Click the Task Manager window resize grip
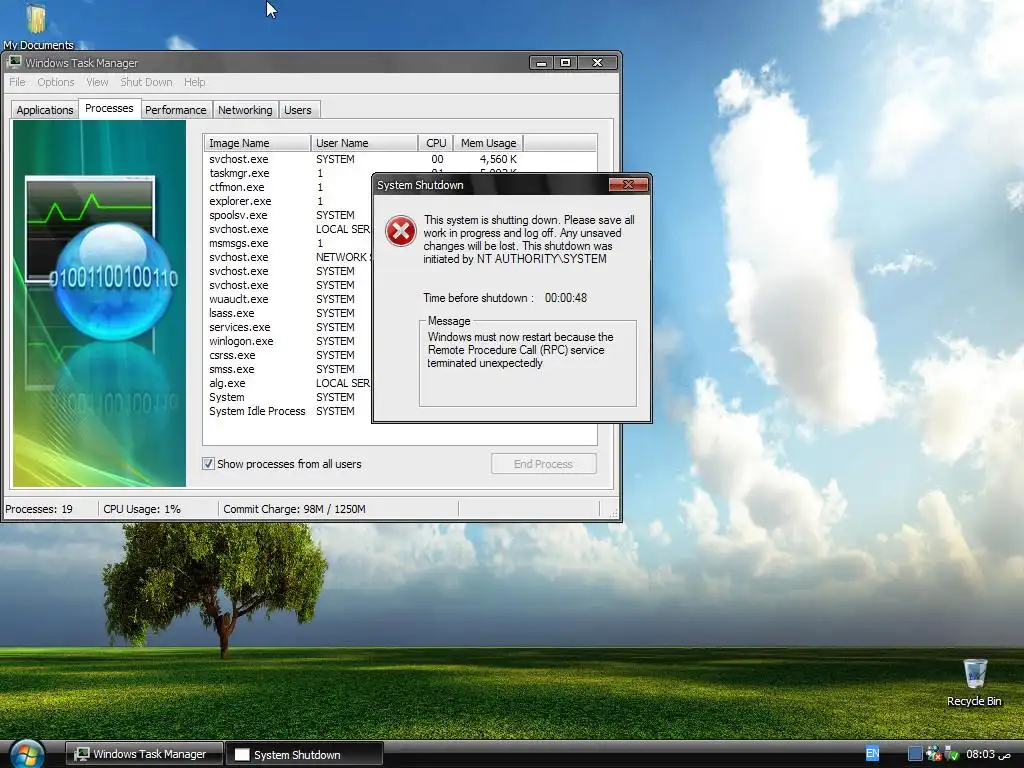This screenshot has height=768, width=1024. pyautogui.click(x=613, y=513)
